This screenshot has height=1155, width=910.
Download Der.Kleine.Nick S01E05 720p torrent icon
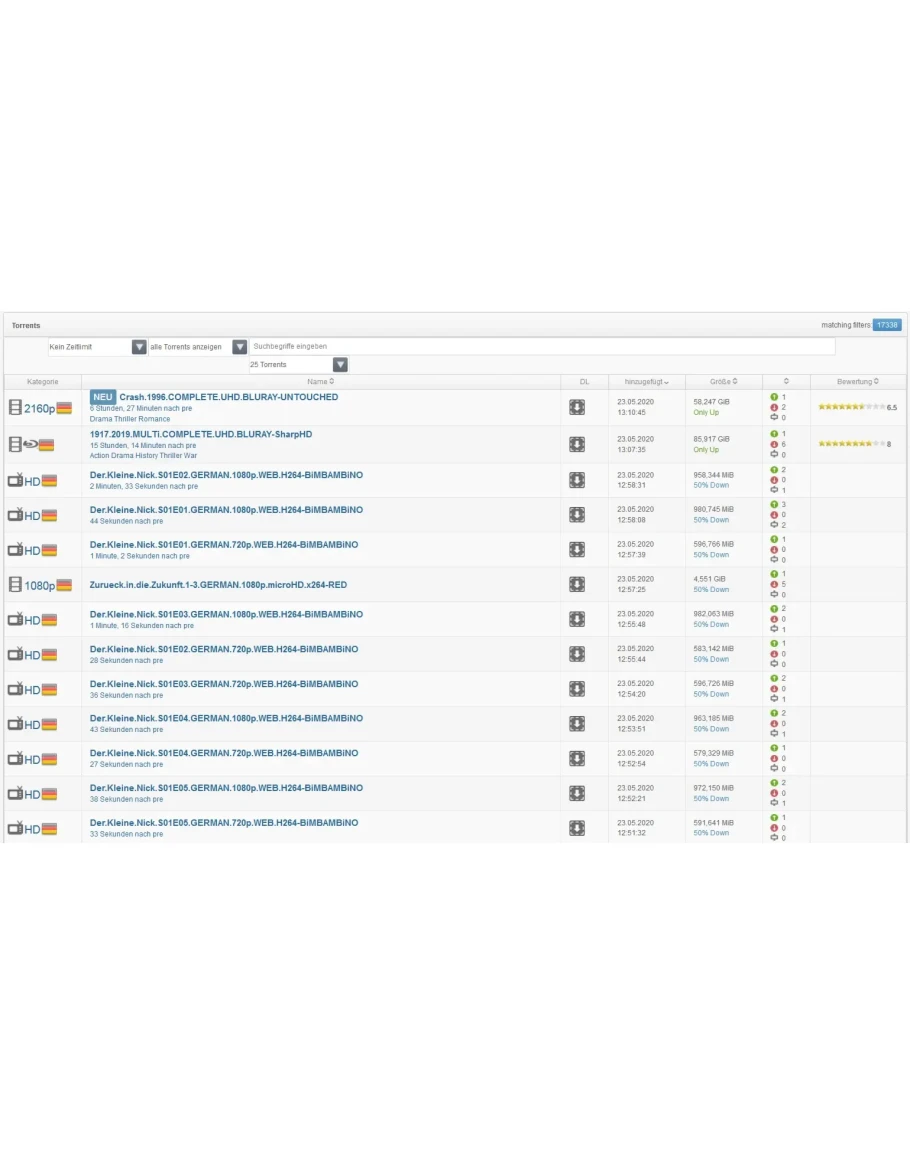point(577,828)
